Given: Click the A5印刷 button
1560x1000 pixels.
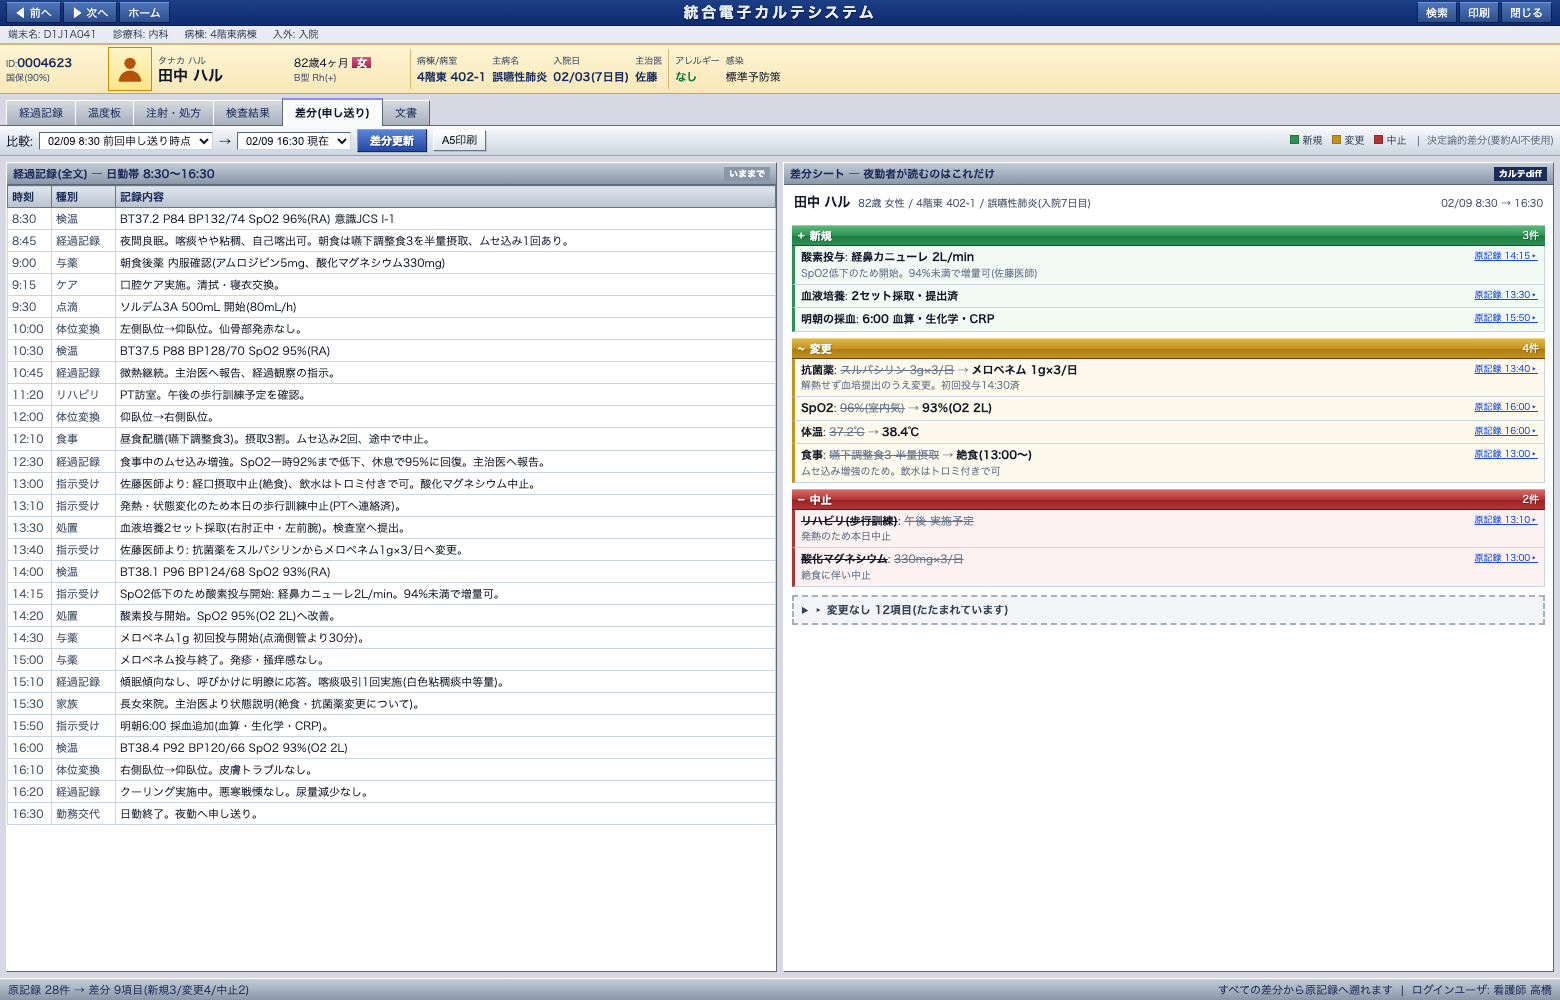Looking at the screenshot, I should (x=459, y=141).
